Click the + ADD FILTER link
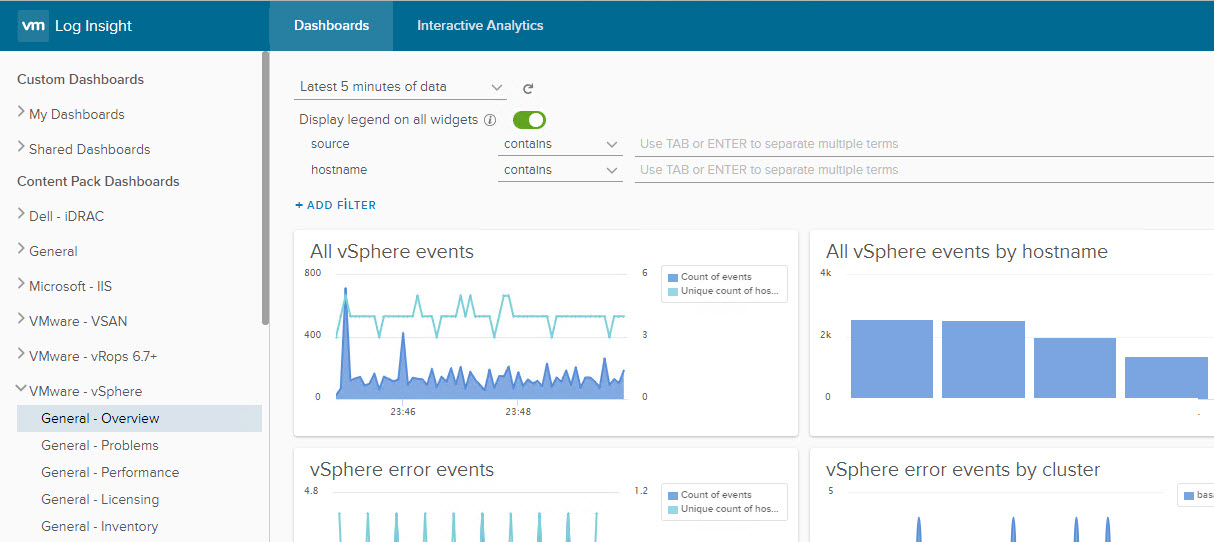1214x542 pixels. point(336,205)
